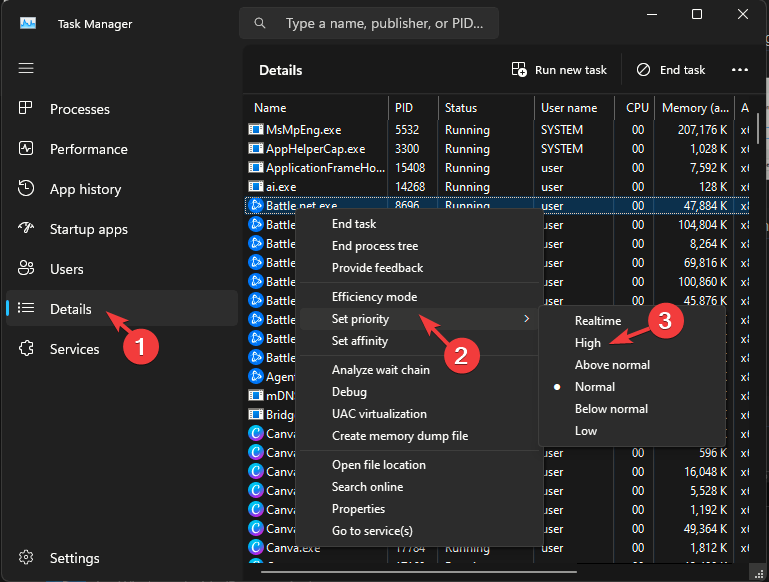
Task: Select the ApplicationFrameHost process icon
Action: tap(256, 168)
